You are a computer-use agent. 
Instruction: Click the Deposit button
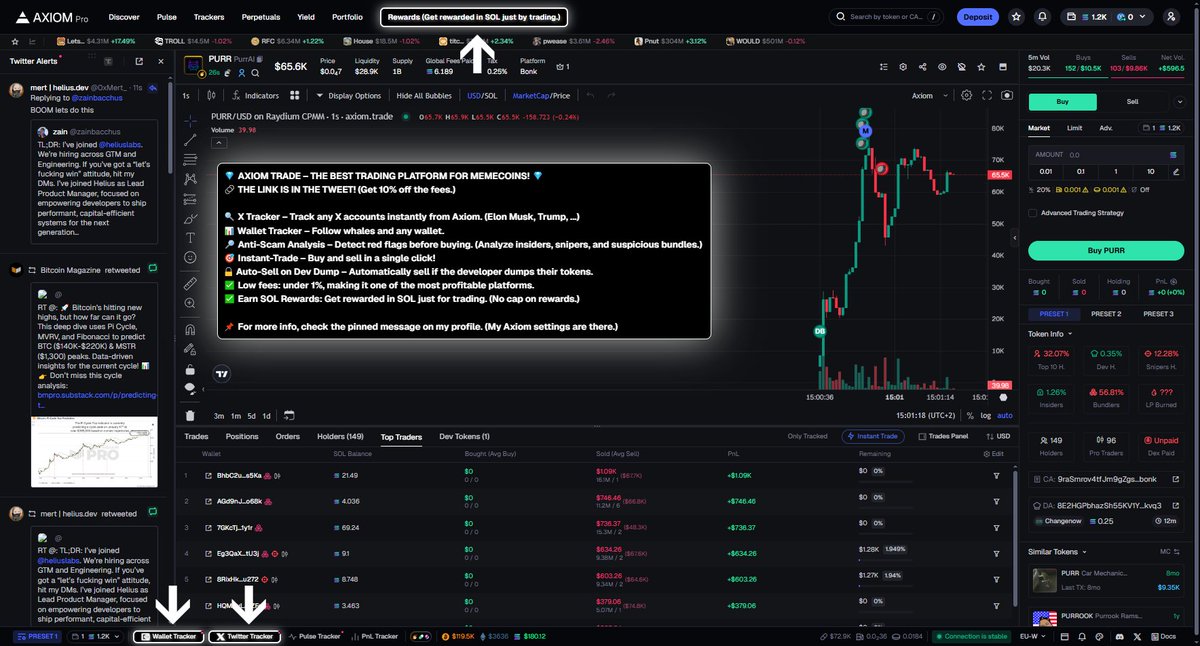tap(977, 17)
